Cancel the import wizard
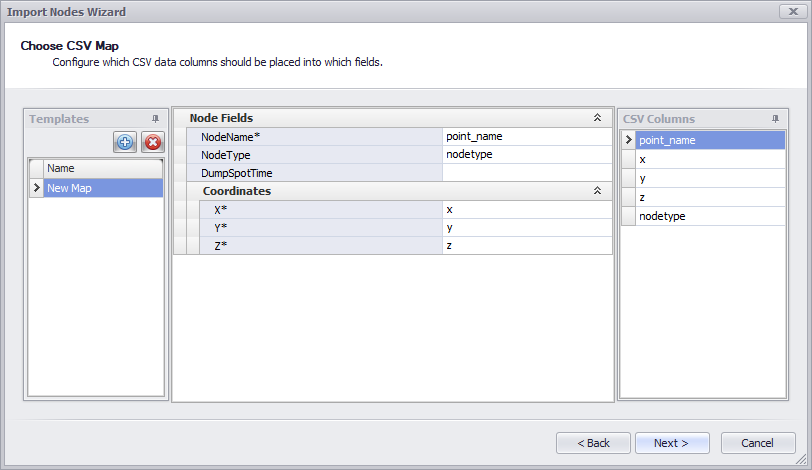 (758, 443)
